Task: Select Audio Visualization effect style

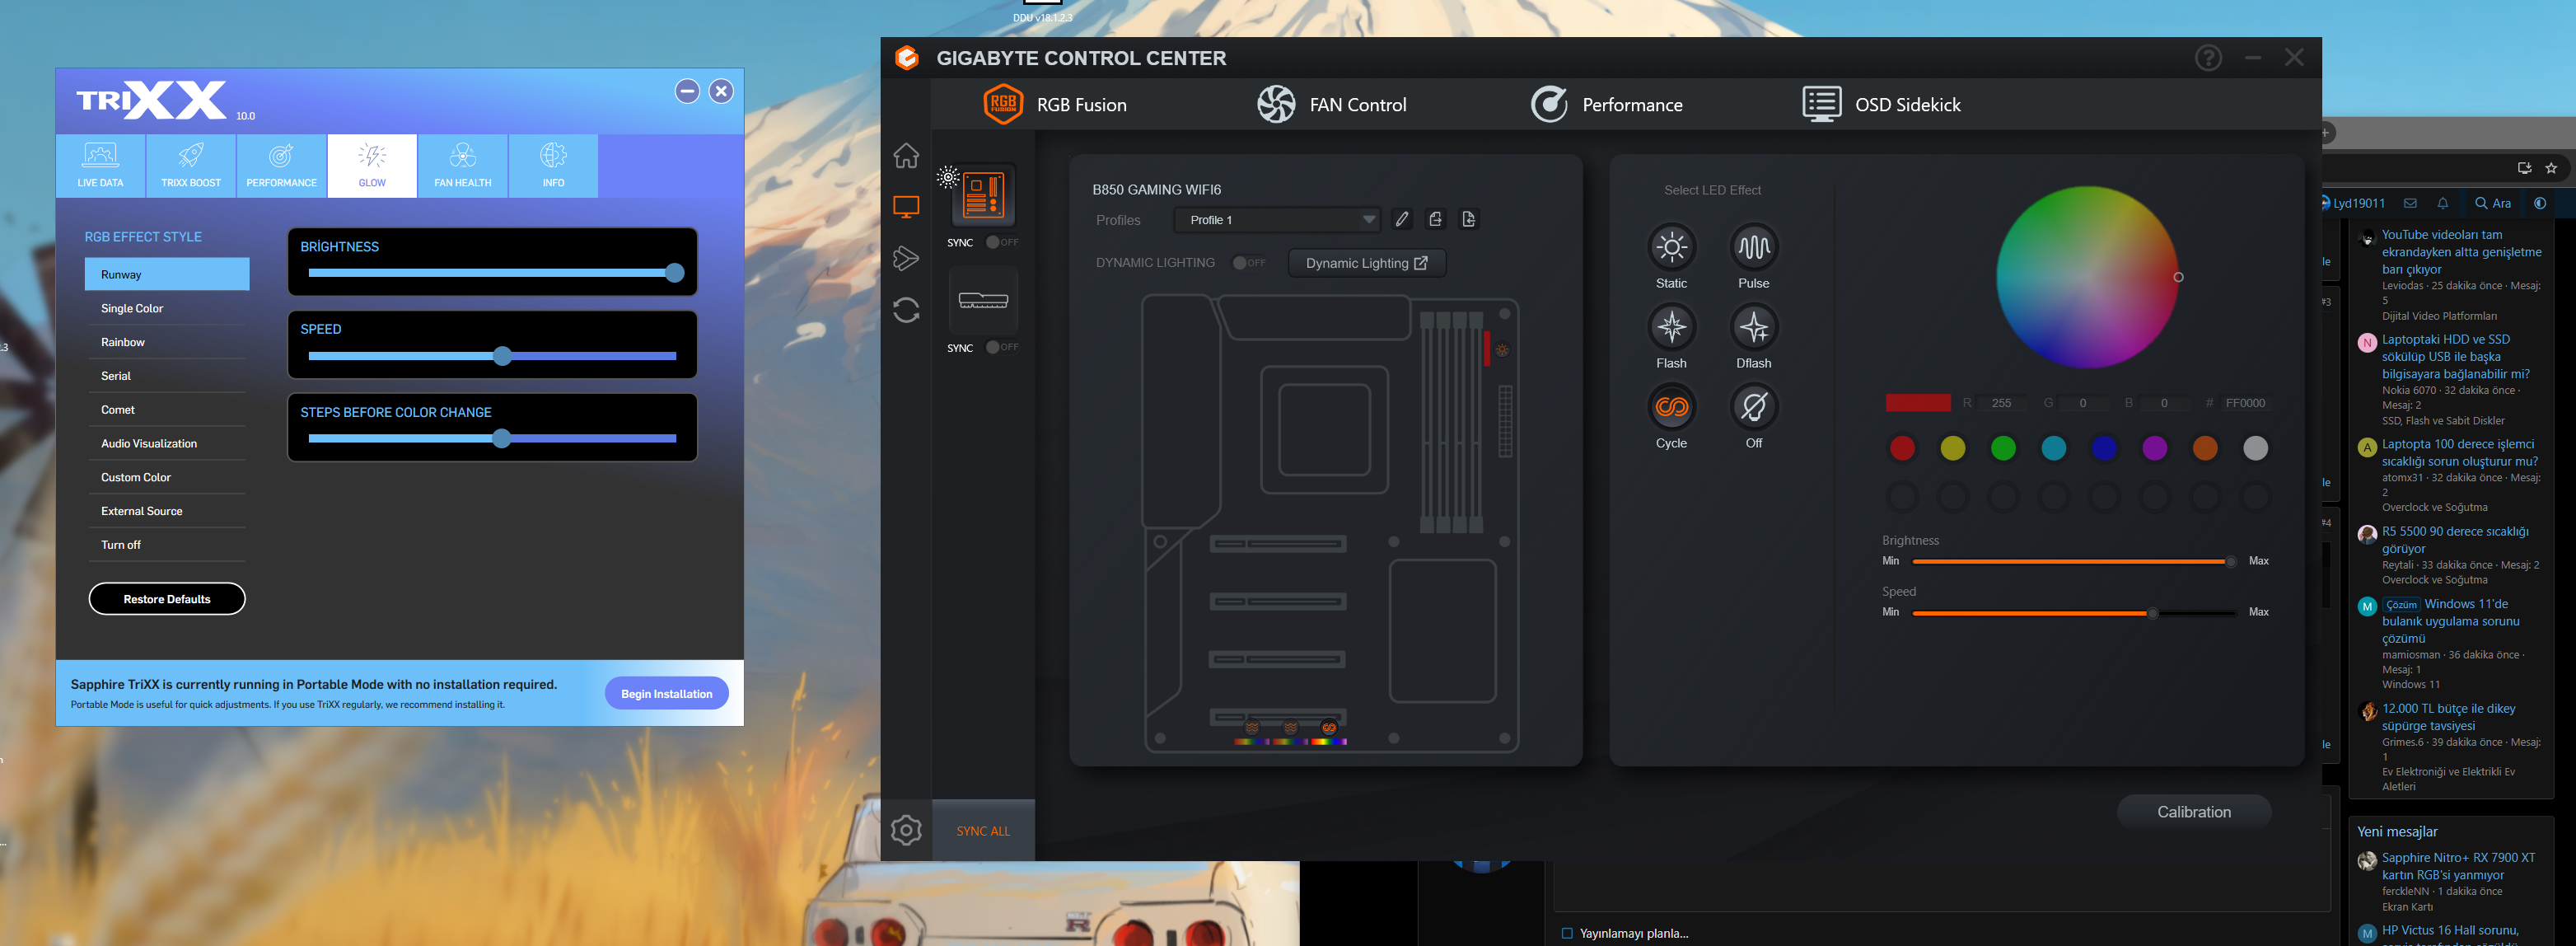Action: tap(167, 443)
